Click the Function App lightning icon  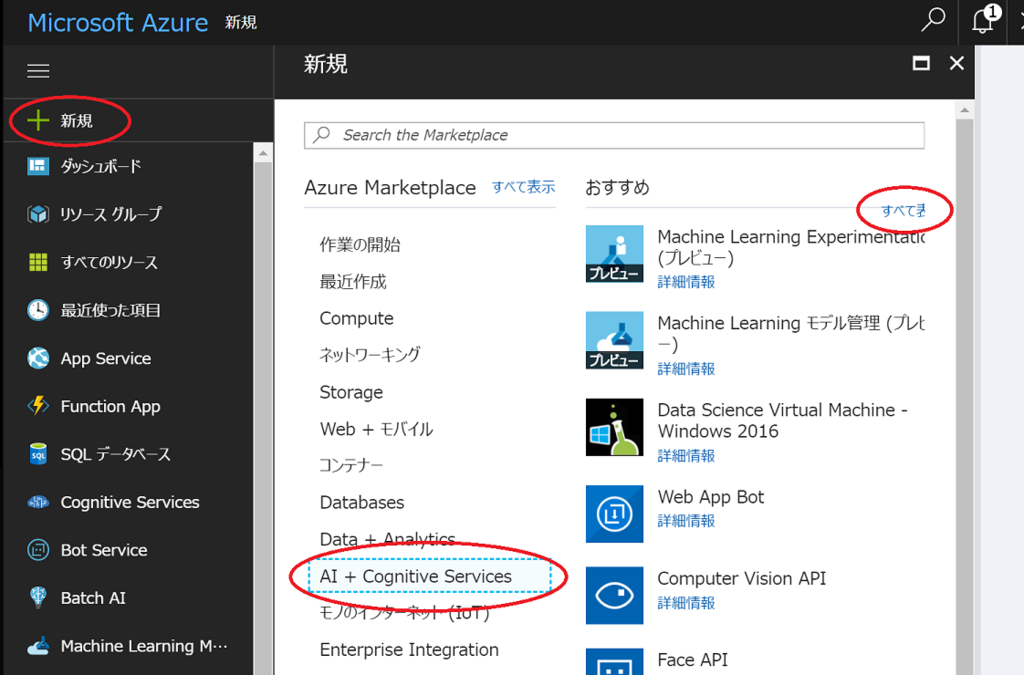coord(38,405)
